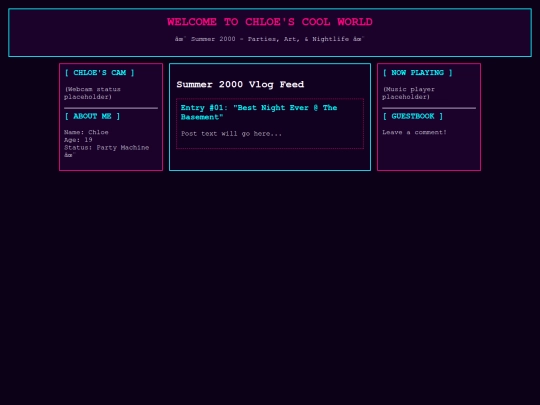
Task: Click the 'Summer 2000 Vlog Feed' heading
Action: click(x=240, y=84)
